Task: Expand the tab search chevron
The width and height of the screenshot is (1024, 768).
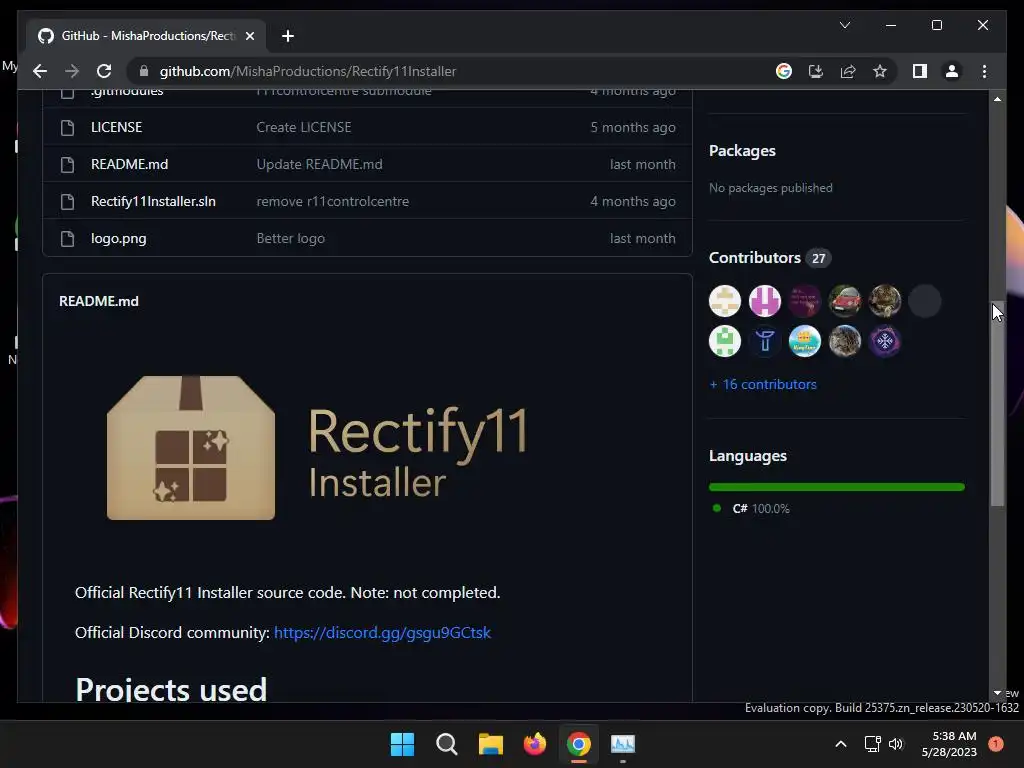Action: tap(844, 25)
